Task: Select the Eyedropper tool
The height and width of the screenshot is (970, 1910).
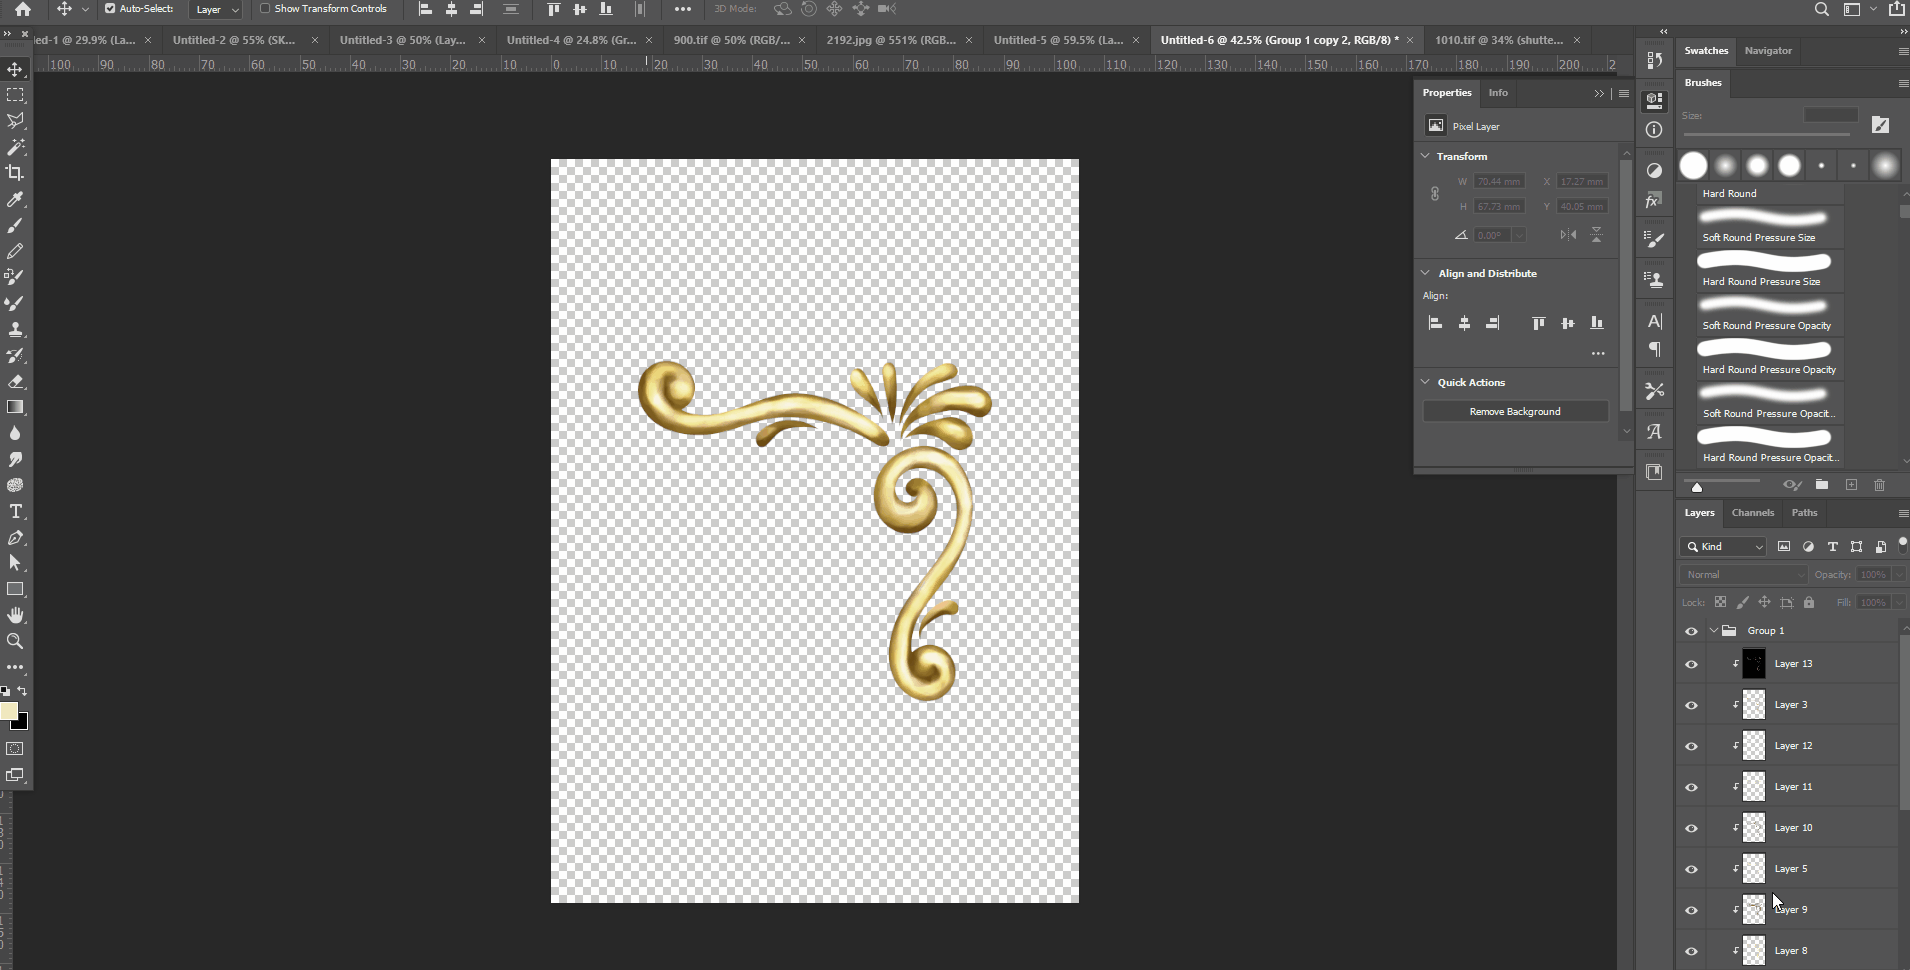Action: click(x=15, y=200)
